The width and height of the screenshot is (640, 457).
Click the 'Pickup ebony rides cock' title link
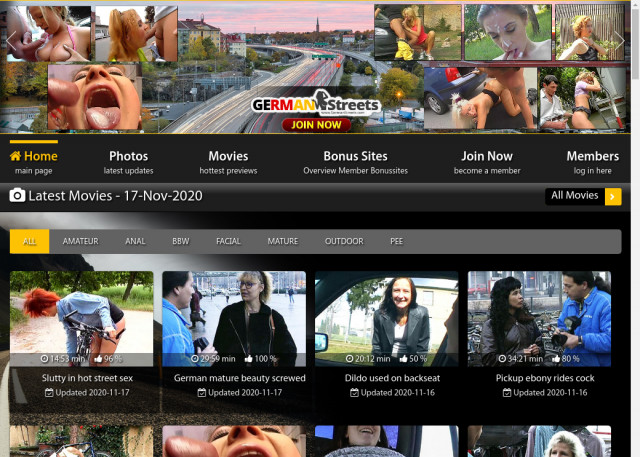(545, 378)
